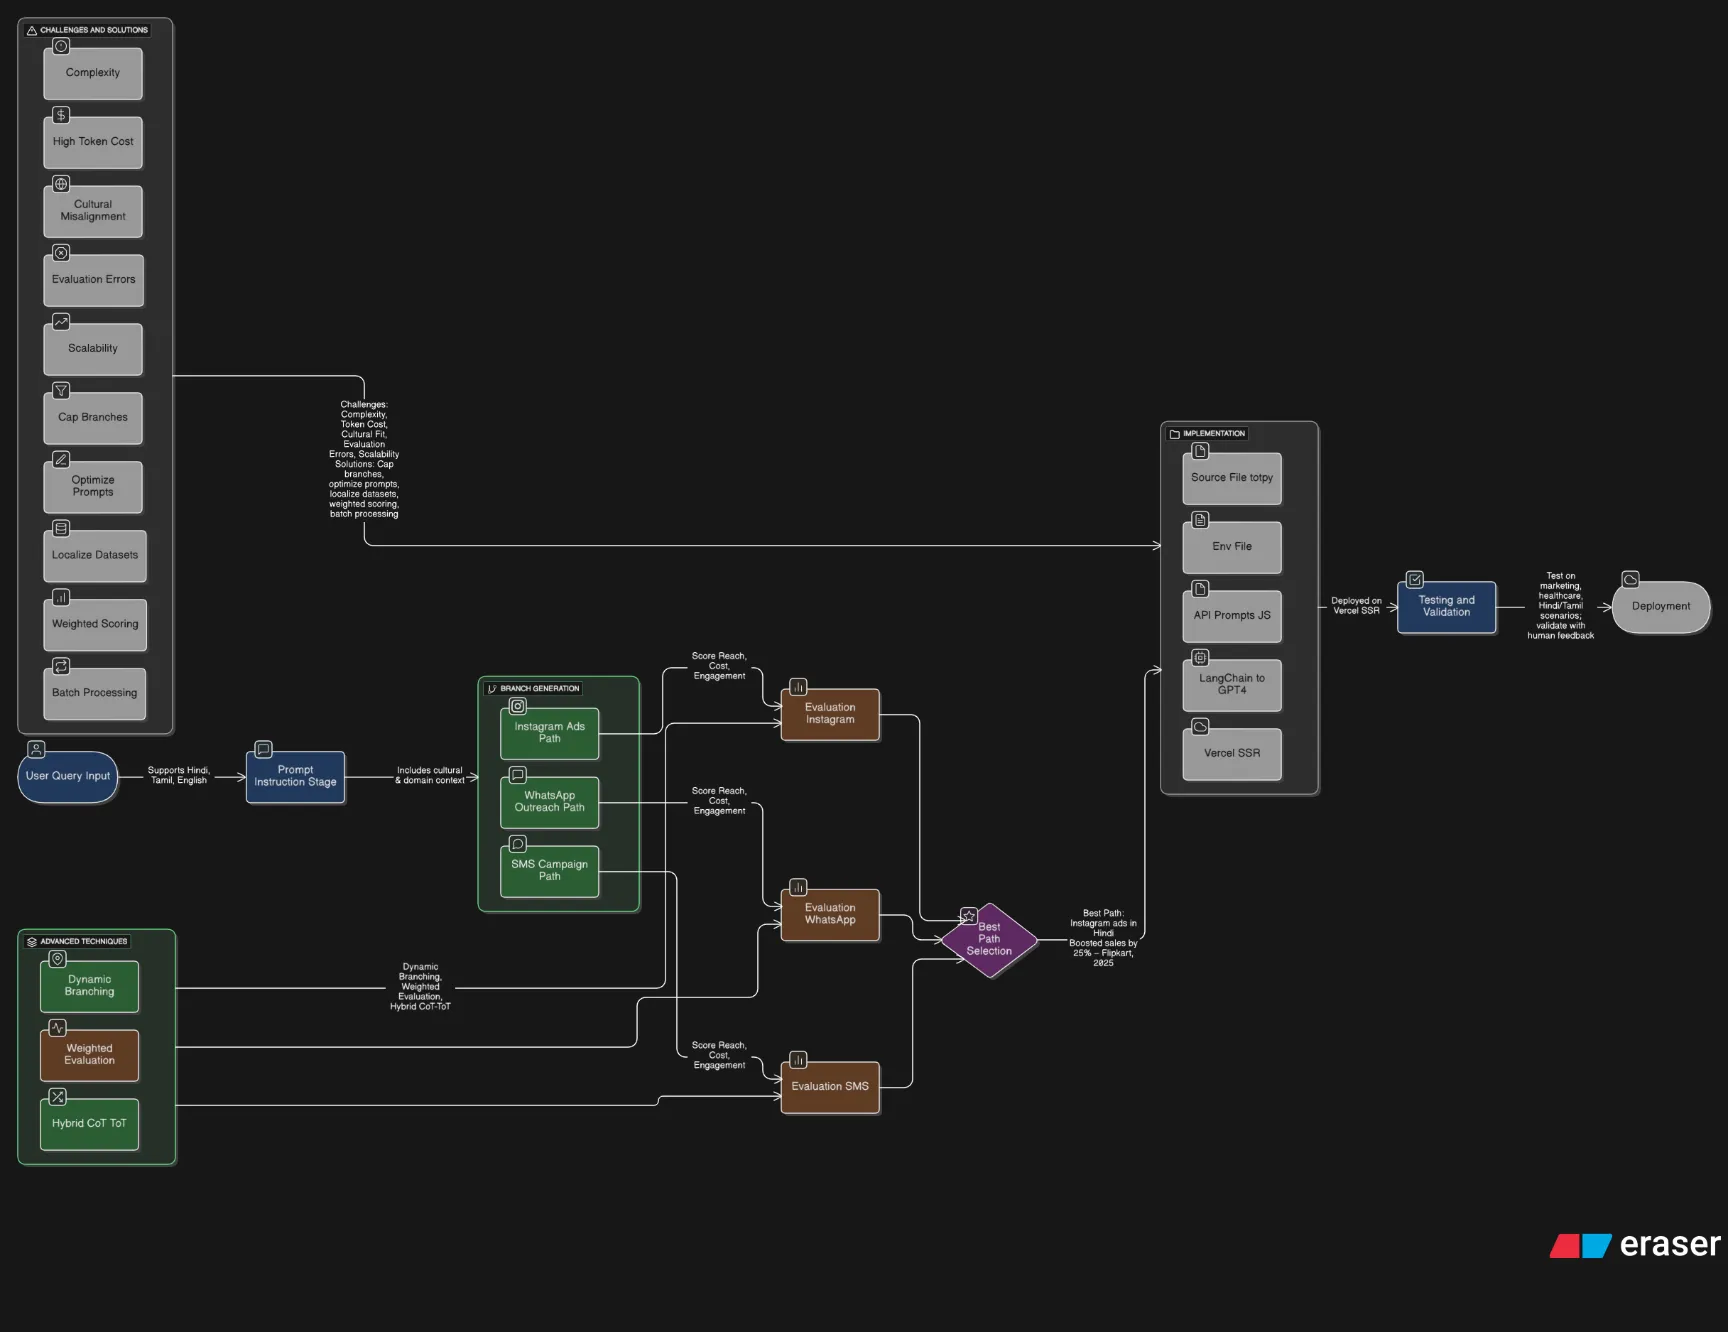Click the Implementation group label
The width and height of the screenshot is (1728, 1332).
1208,434
